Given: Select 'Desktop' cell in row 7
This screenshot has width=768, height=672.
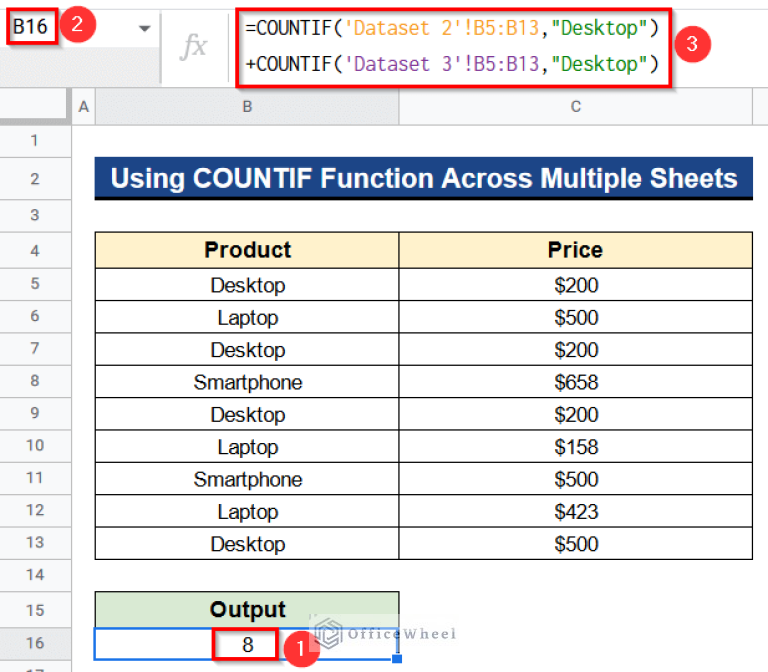Looking at the screenshot, I should (247, 349).
